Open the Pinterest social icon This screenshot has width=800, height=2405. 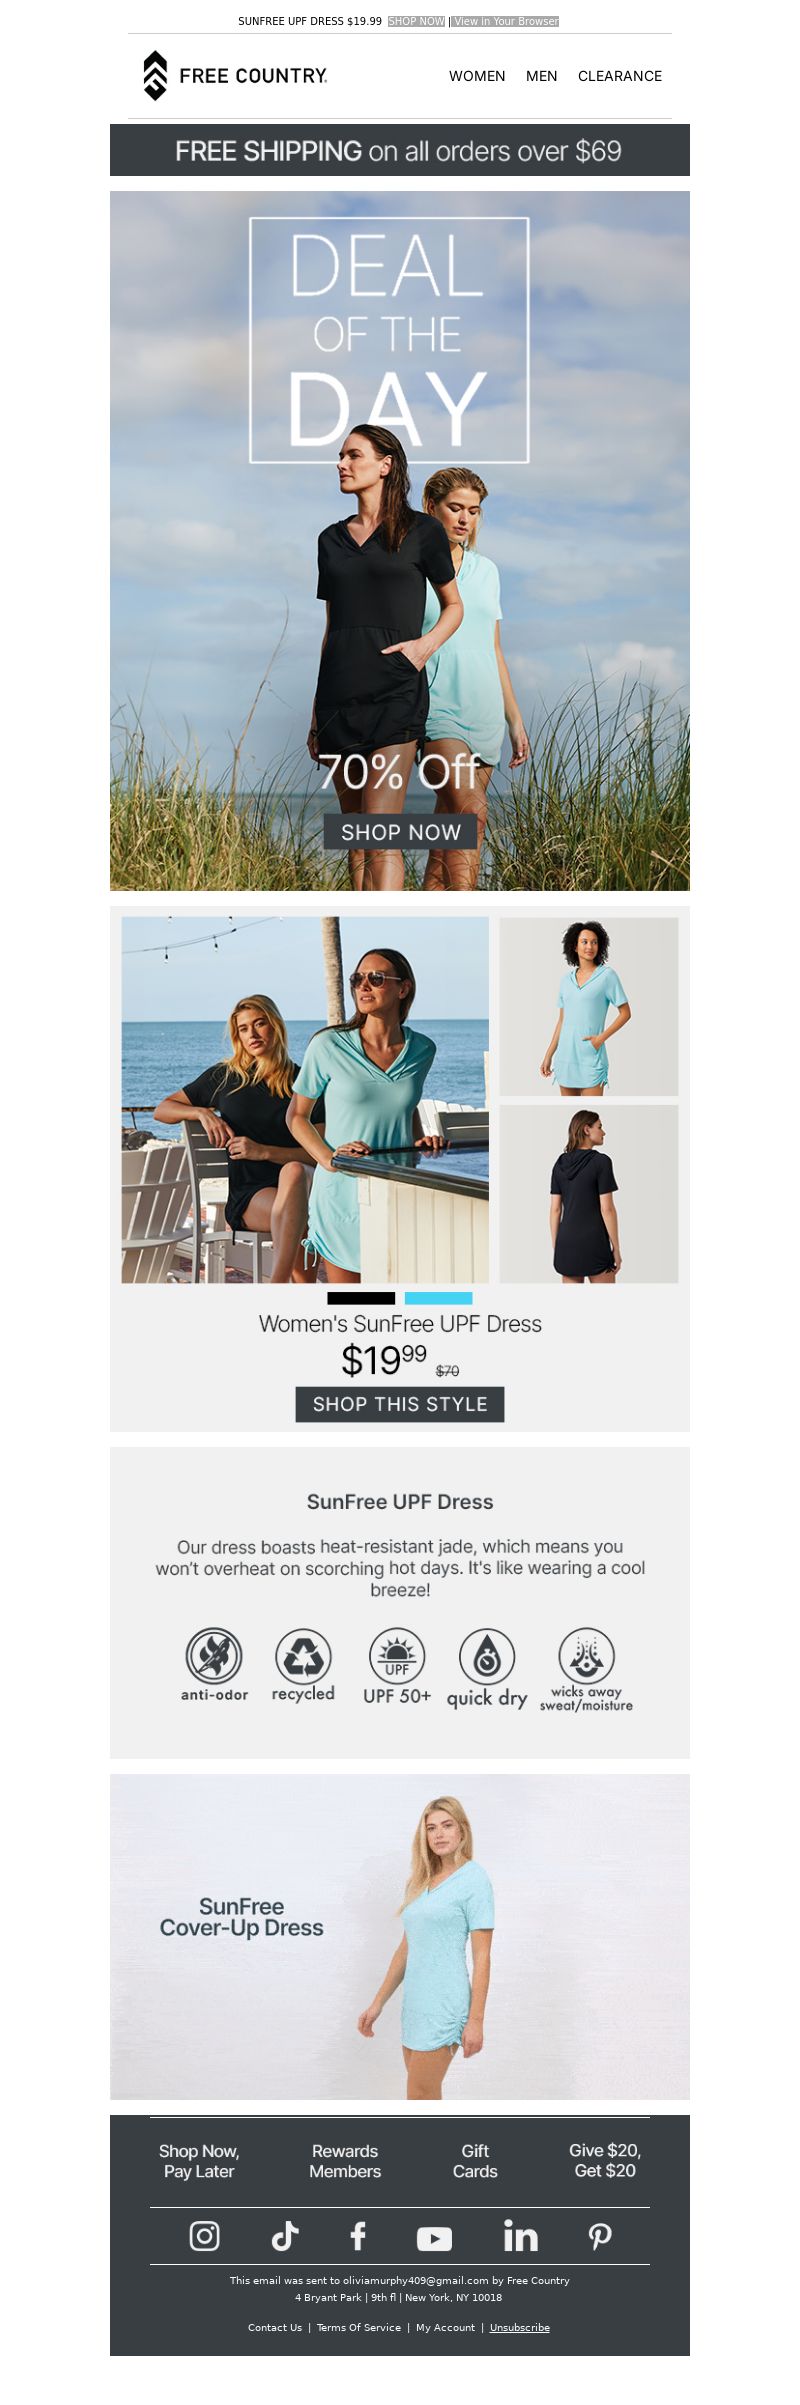click(600, 2236)
